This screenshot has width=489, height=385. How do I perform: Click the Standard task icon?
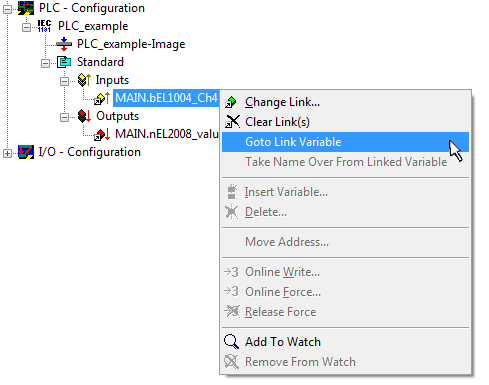(64, 62)
